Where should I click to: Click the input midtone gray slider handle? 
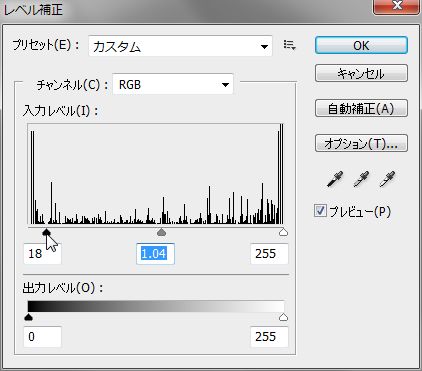[161, 232]
